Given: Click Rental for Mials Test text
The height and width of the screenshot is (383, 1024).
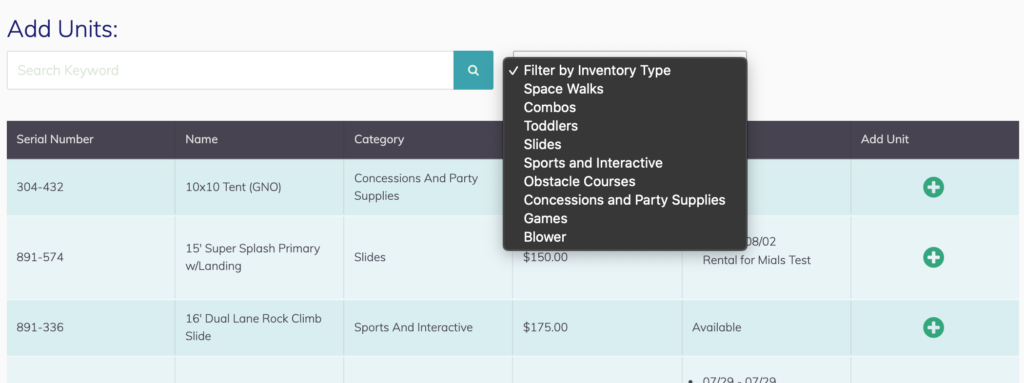Looking at the screenshot, I should click(757, 260).
